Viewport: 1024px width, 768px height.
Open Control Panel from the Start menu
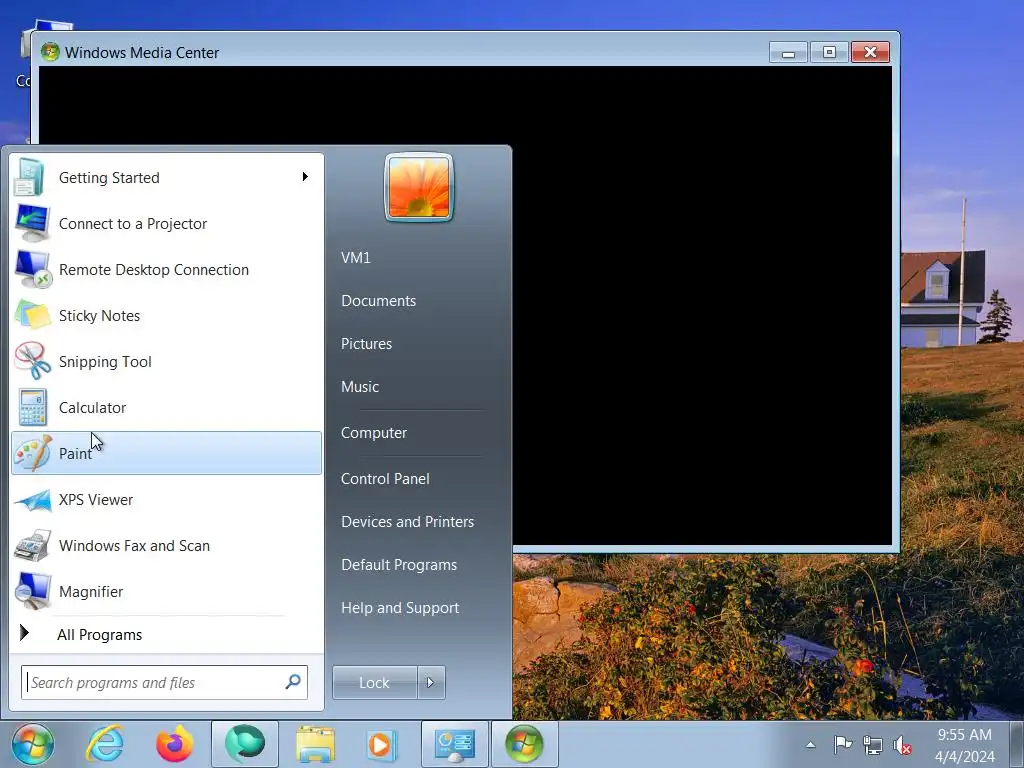point(385,479)
